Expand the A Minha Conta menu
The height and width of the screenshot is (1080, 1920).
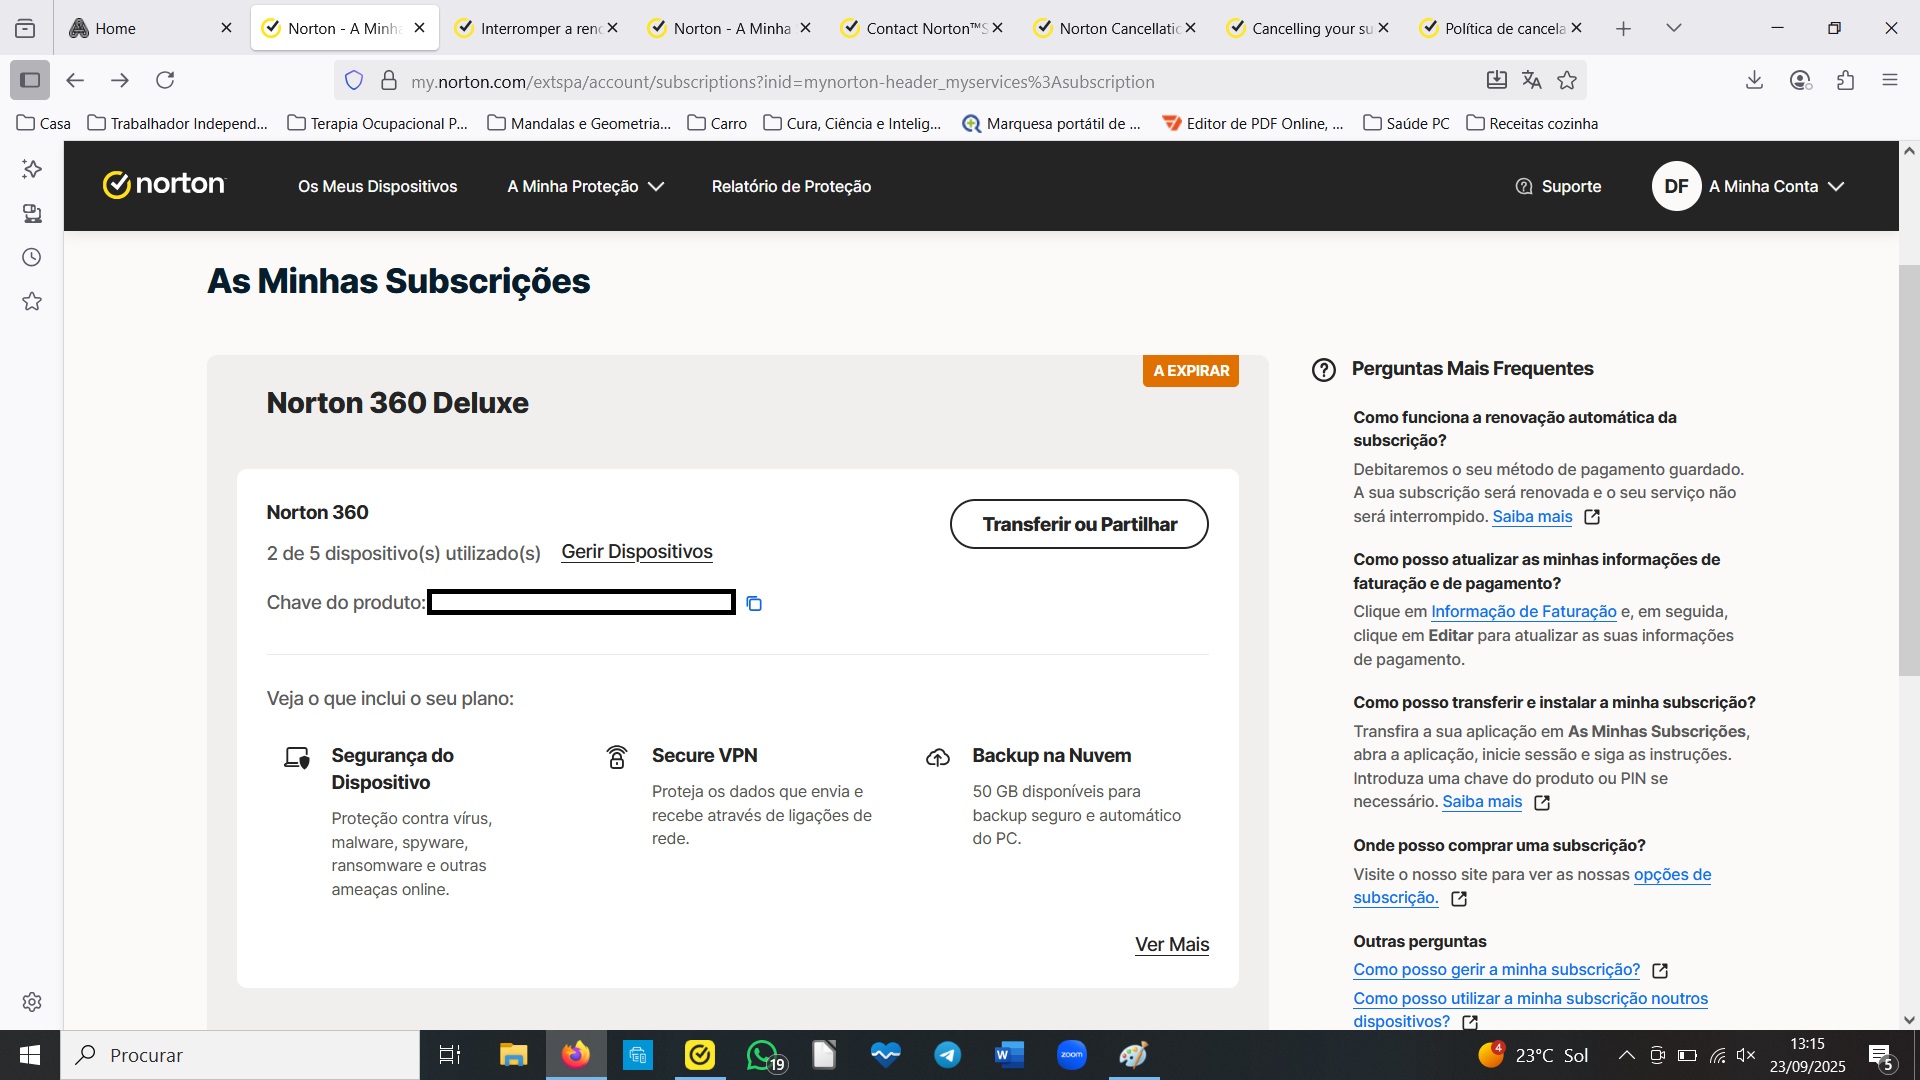point(1775,186)
